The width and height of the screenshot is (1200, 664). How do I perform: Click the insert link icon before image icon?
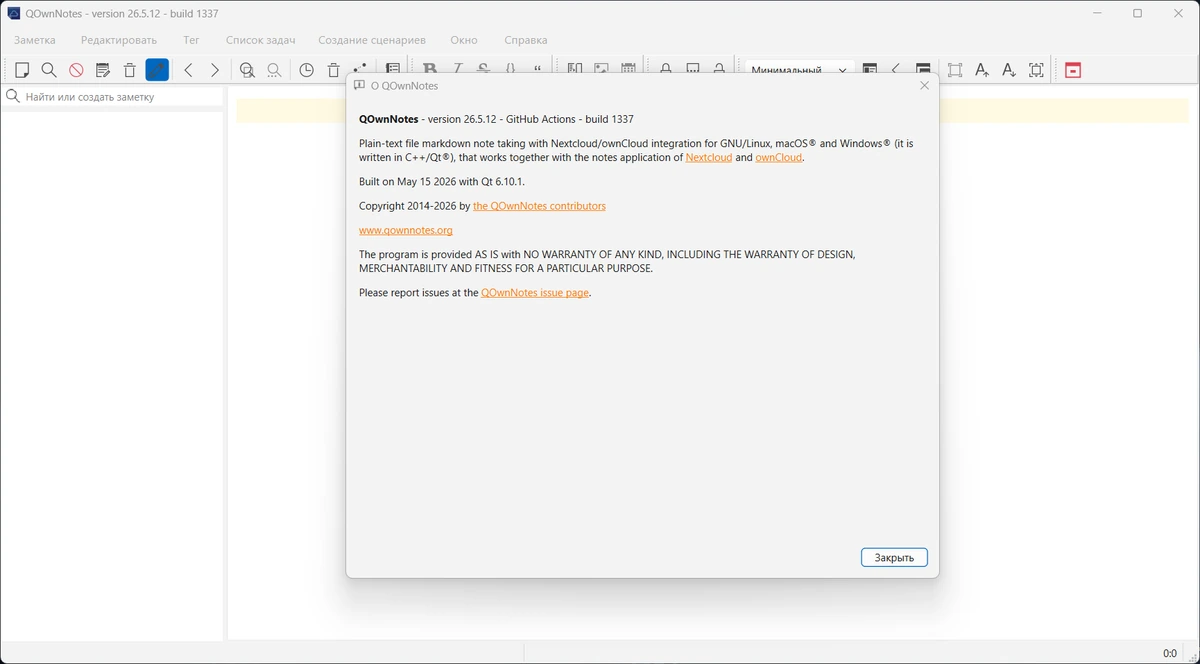coord(575,70)
